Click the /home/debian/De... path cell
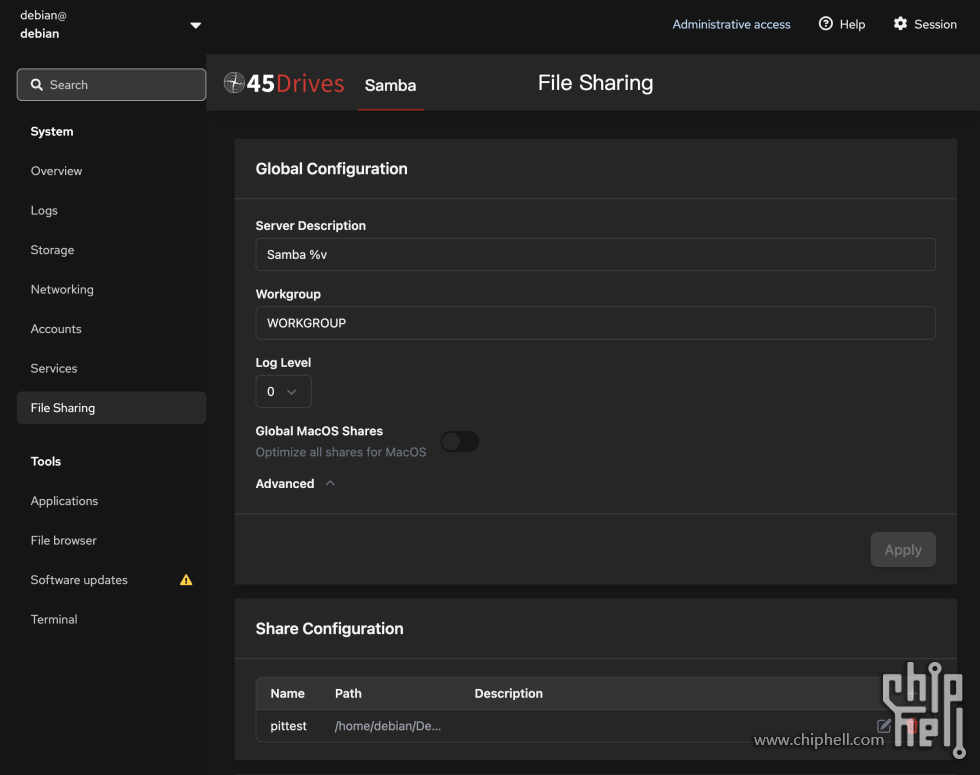 tap(388, 726)
